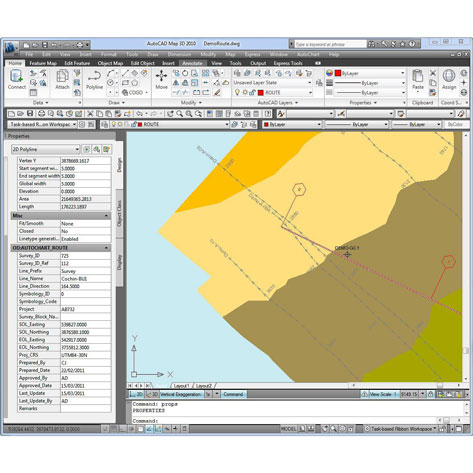This screenshot has height=473, width=473.
Task: Open the Object Class side tab
Action: 119,214
